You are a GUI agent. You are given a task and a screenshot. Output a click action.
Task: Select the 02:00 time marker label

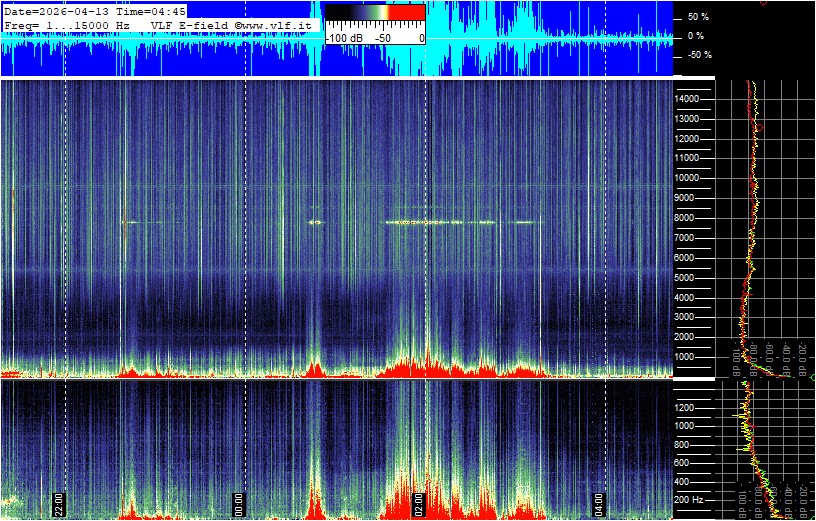click(x=418, y=504)
